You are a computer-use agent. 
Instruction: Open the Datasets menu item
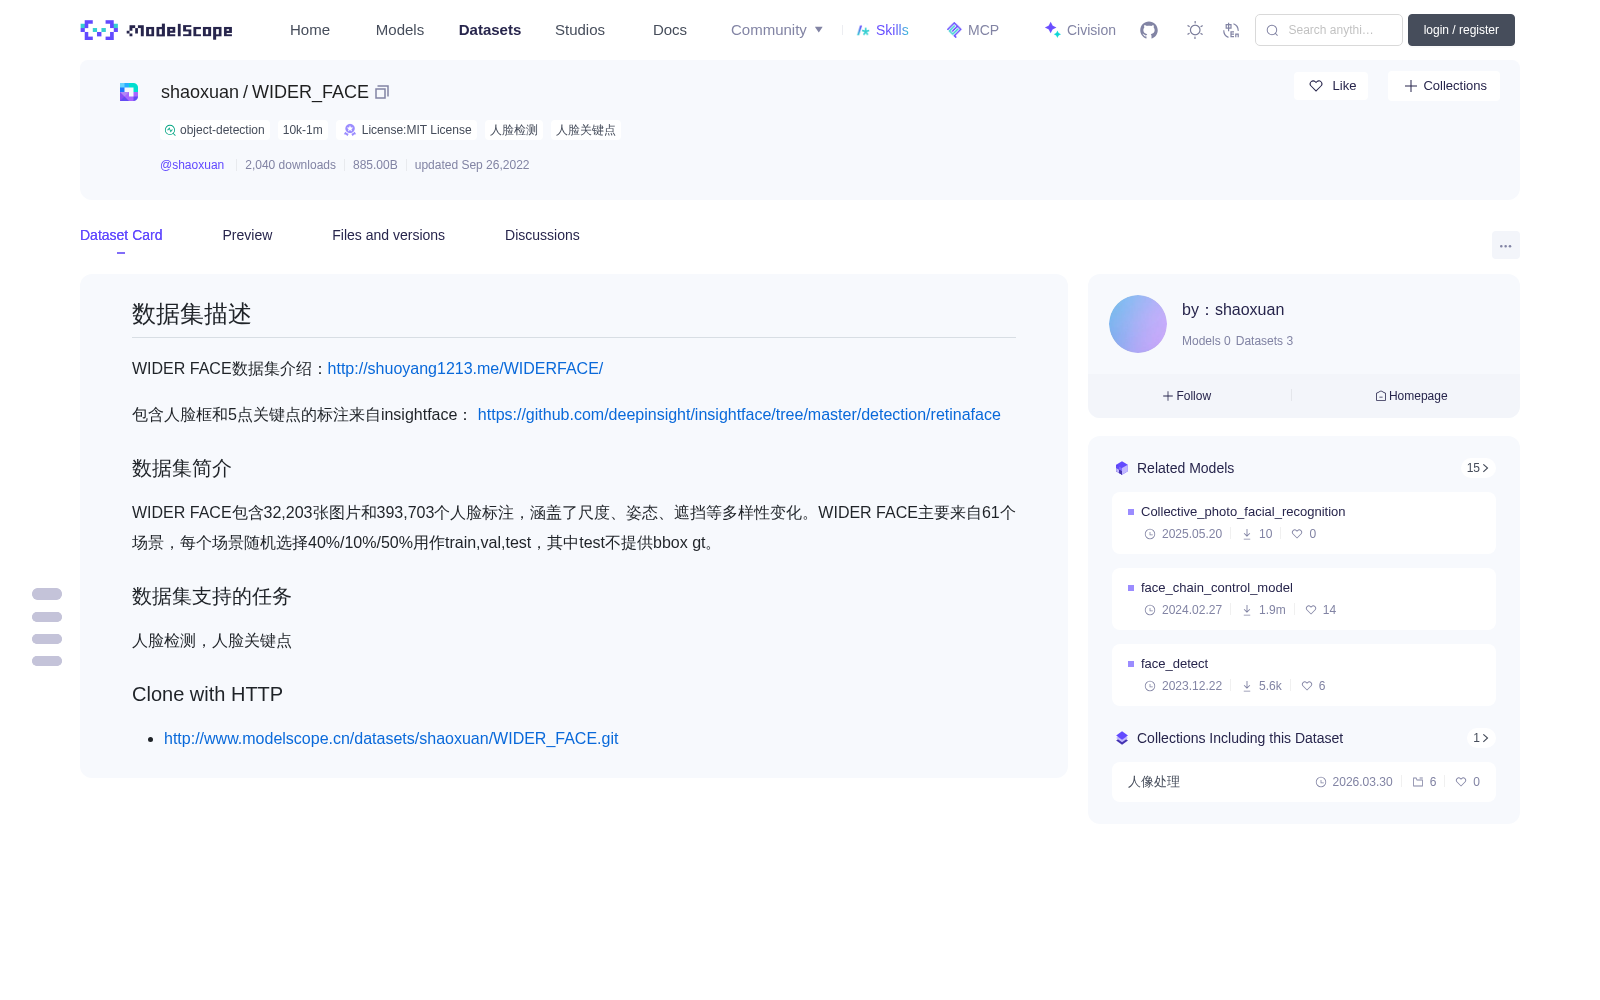[490, 30]
